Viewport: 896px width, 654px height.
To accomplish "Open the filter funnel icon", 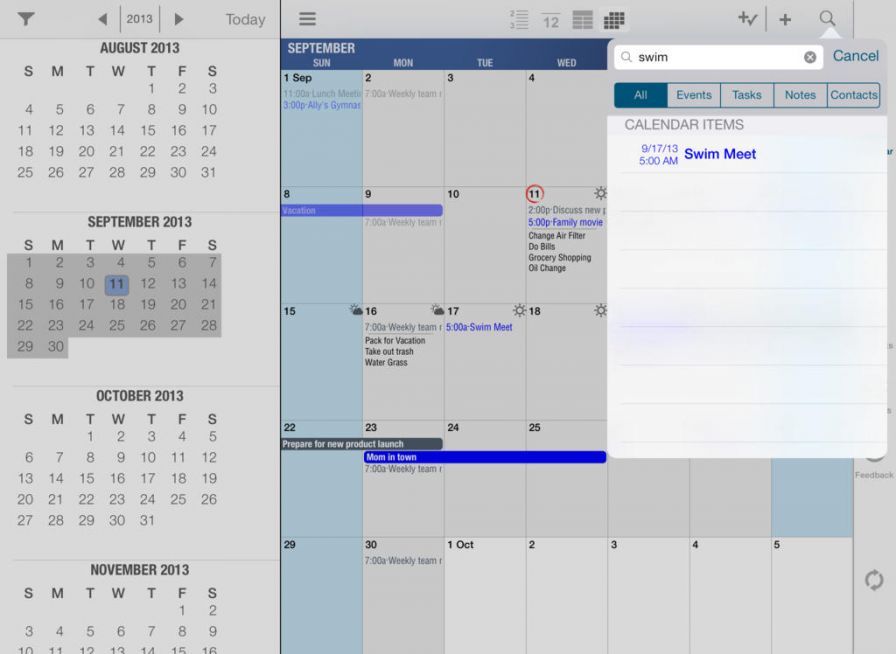I will click(26, 19).
